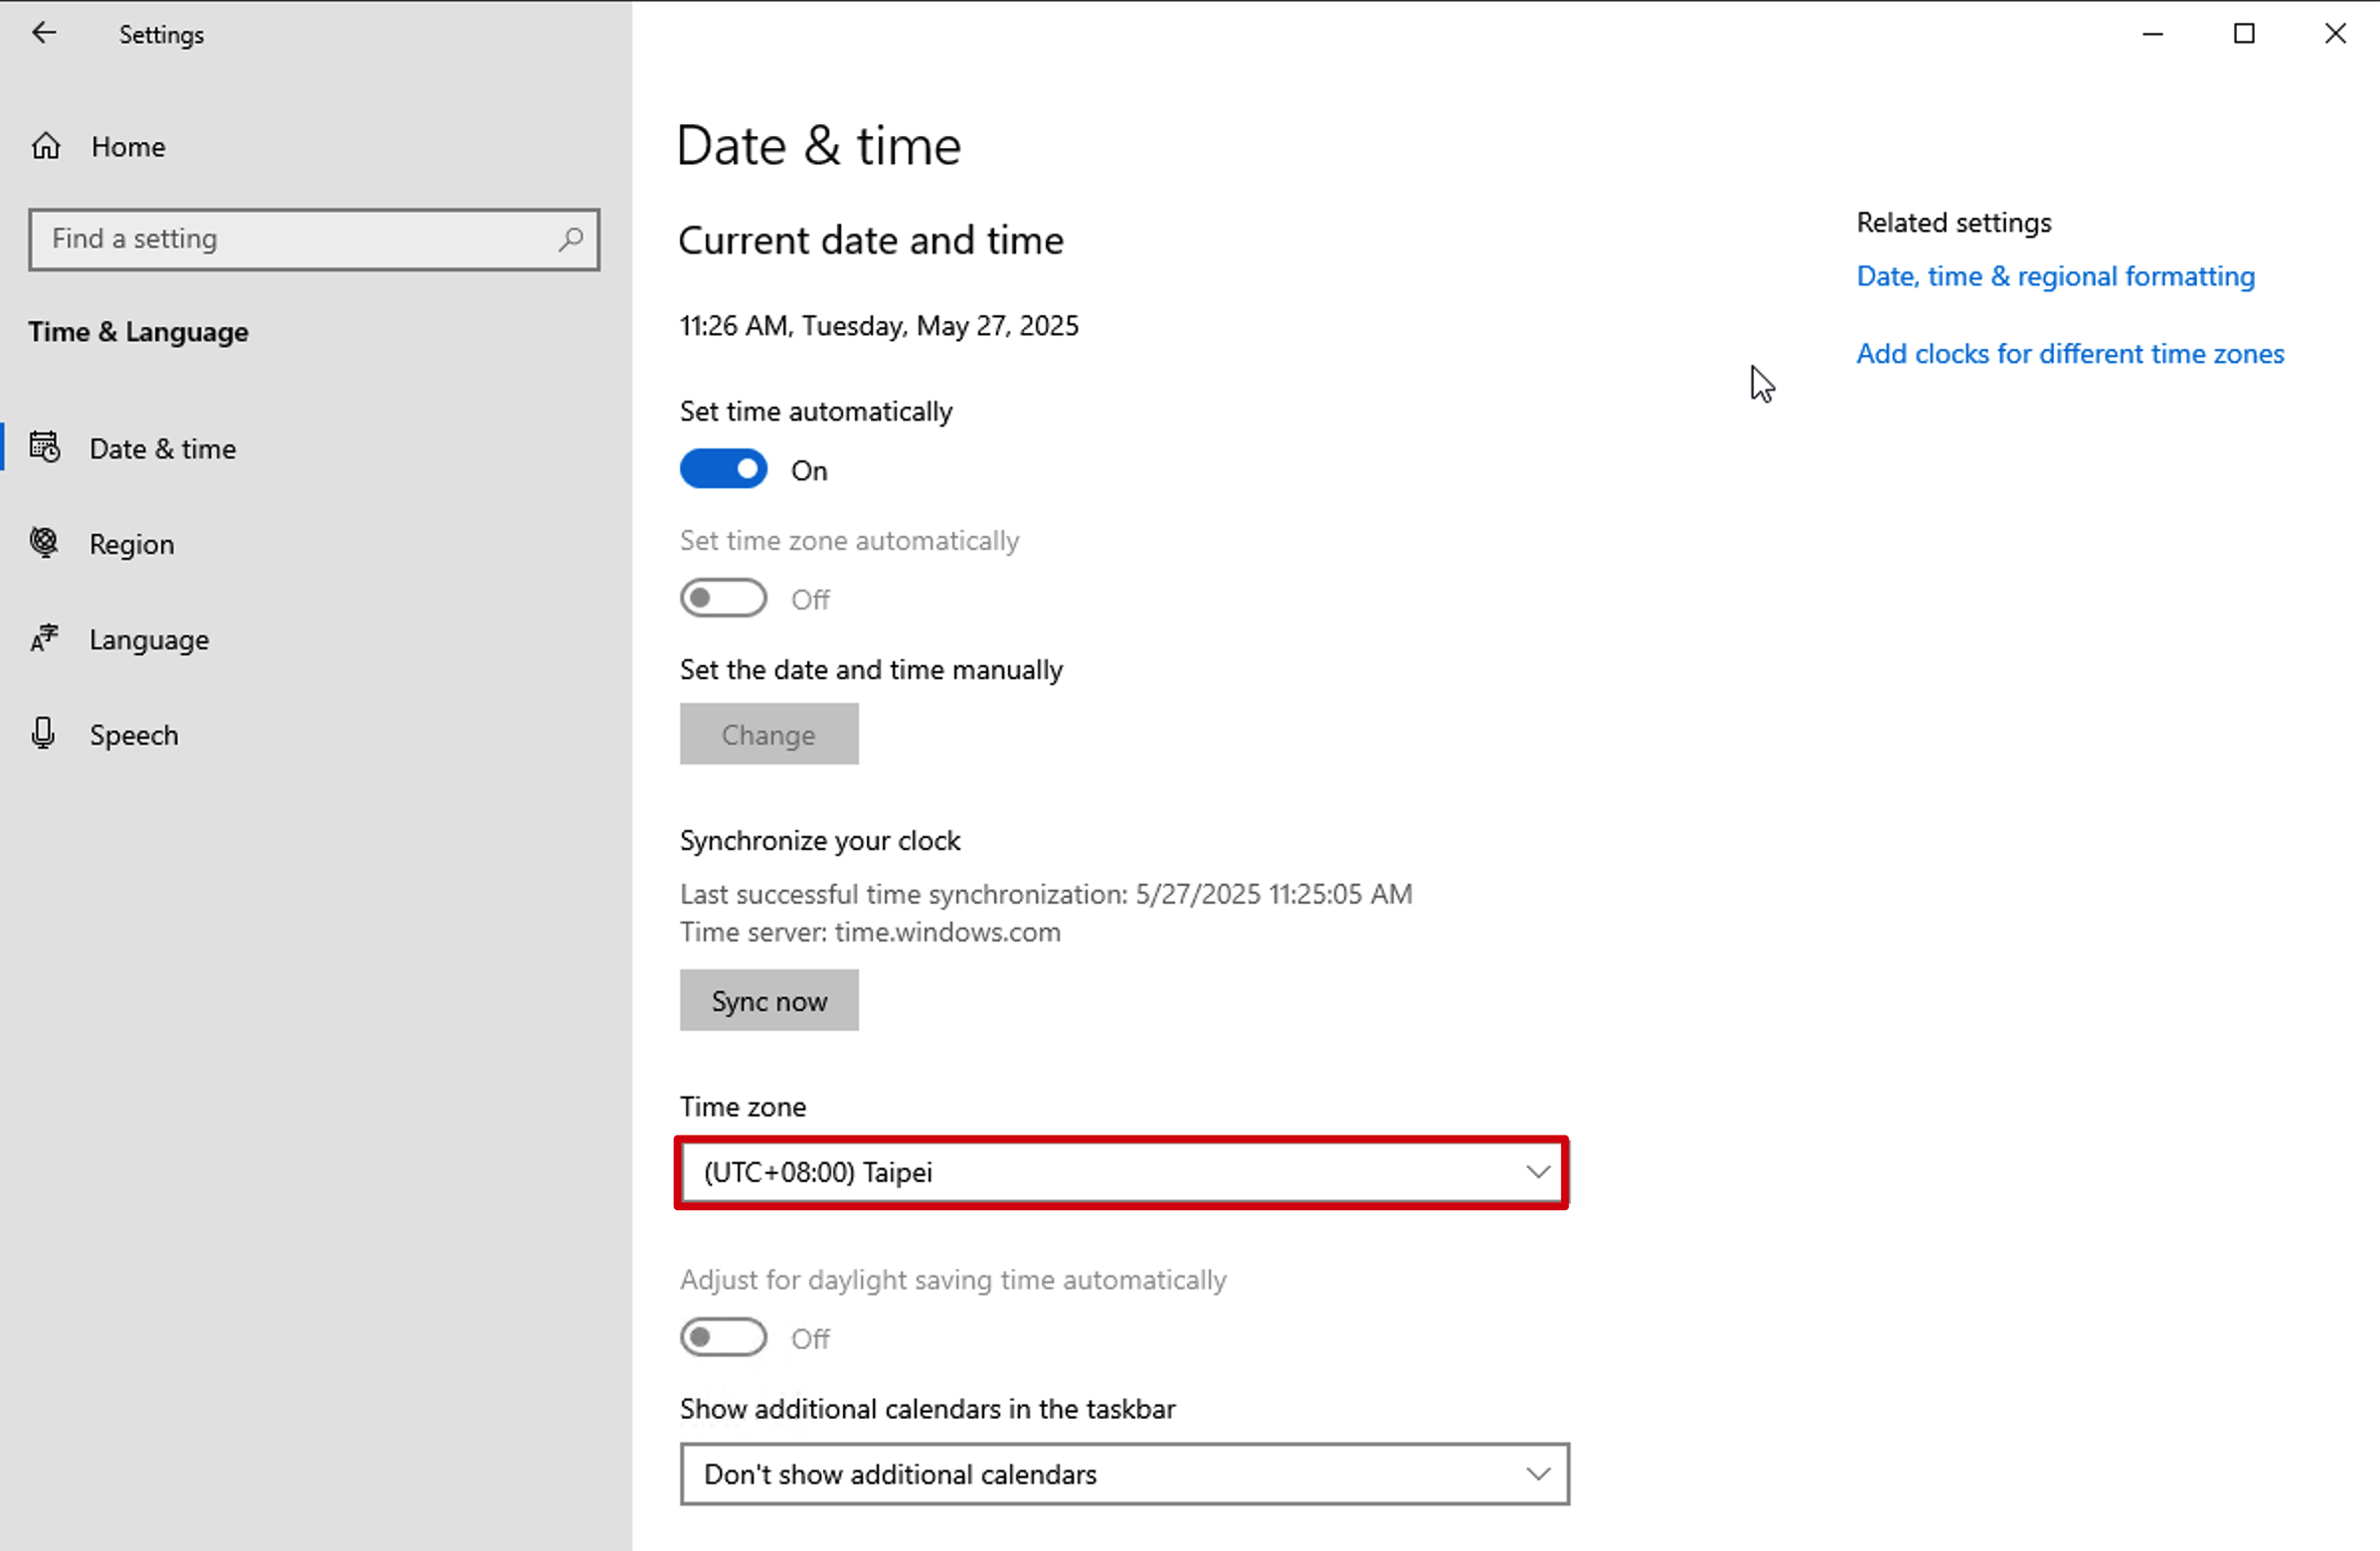The image size is (2380, 1551).
Task: Maximize the Settings window
Action: 2244,34
